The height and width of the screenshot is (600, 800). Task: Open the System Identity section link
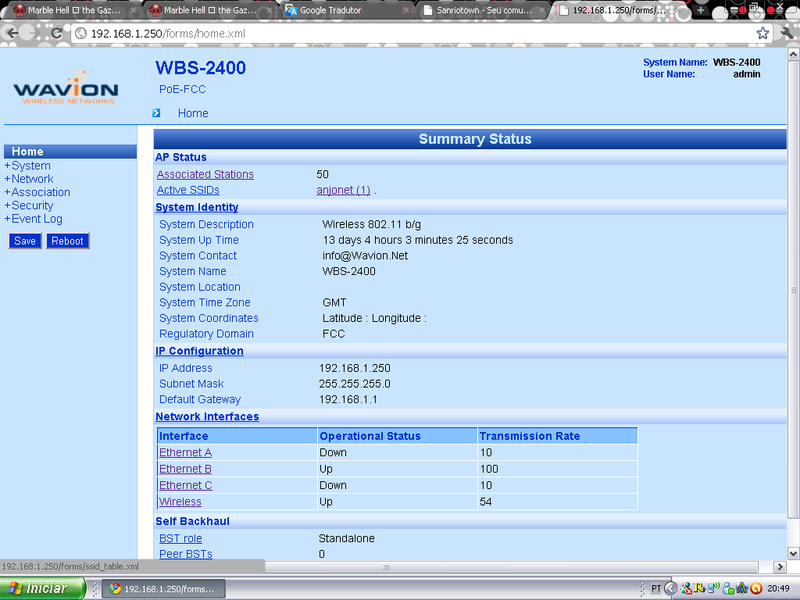tap(197, 207)
